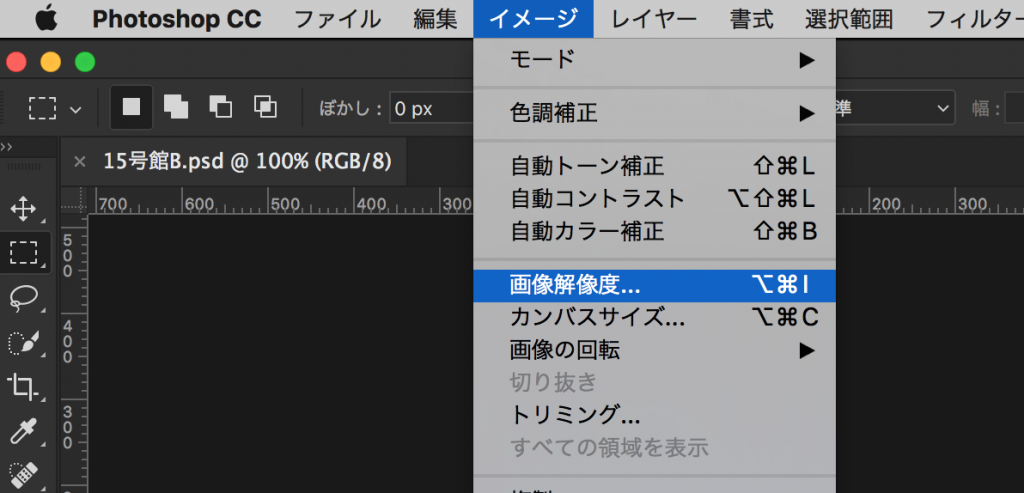
Task: Select トリミング... menu item
Action: coord(654,415)
